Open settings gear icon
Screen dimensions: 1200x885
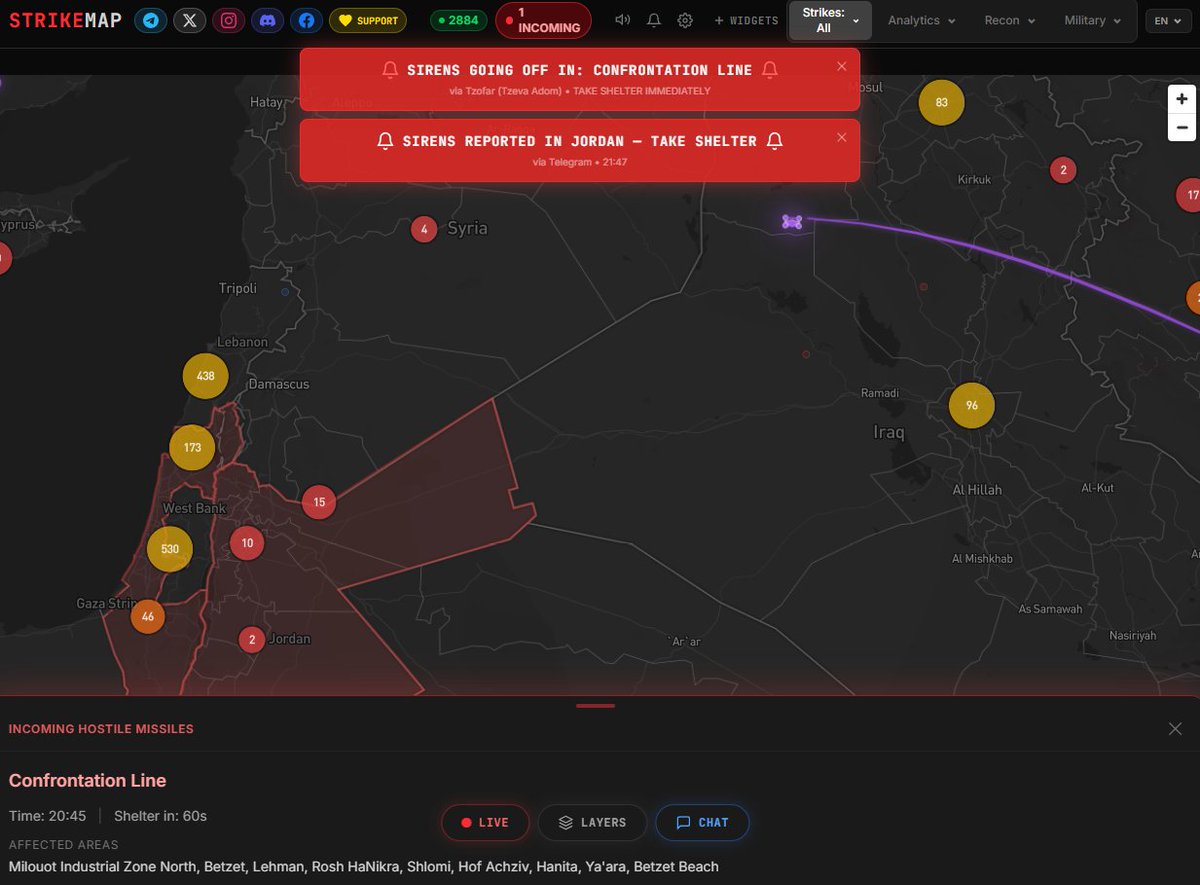[x=685, y=20]
